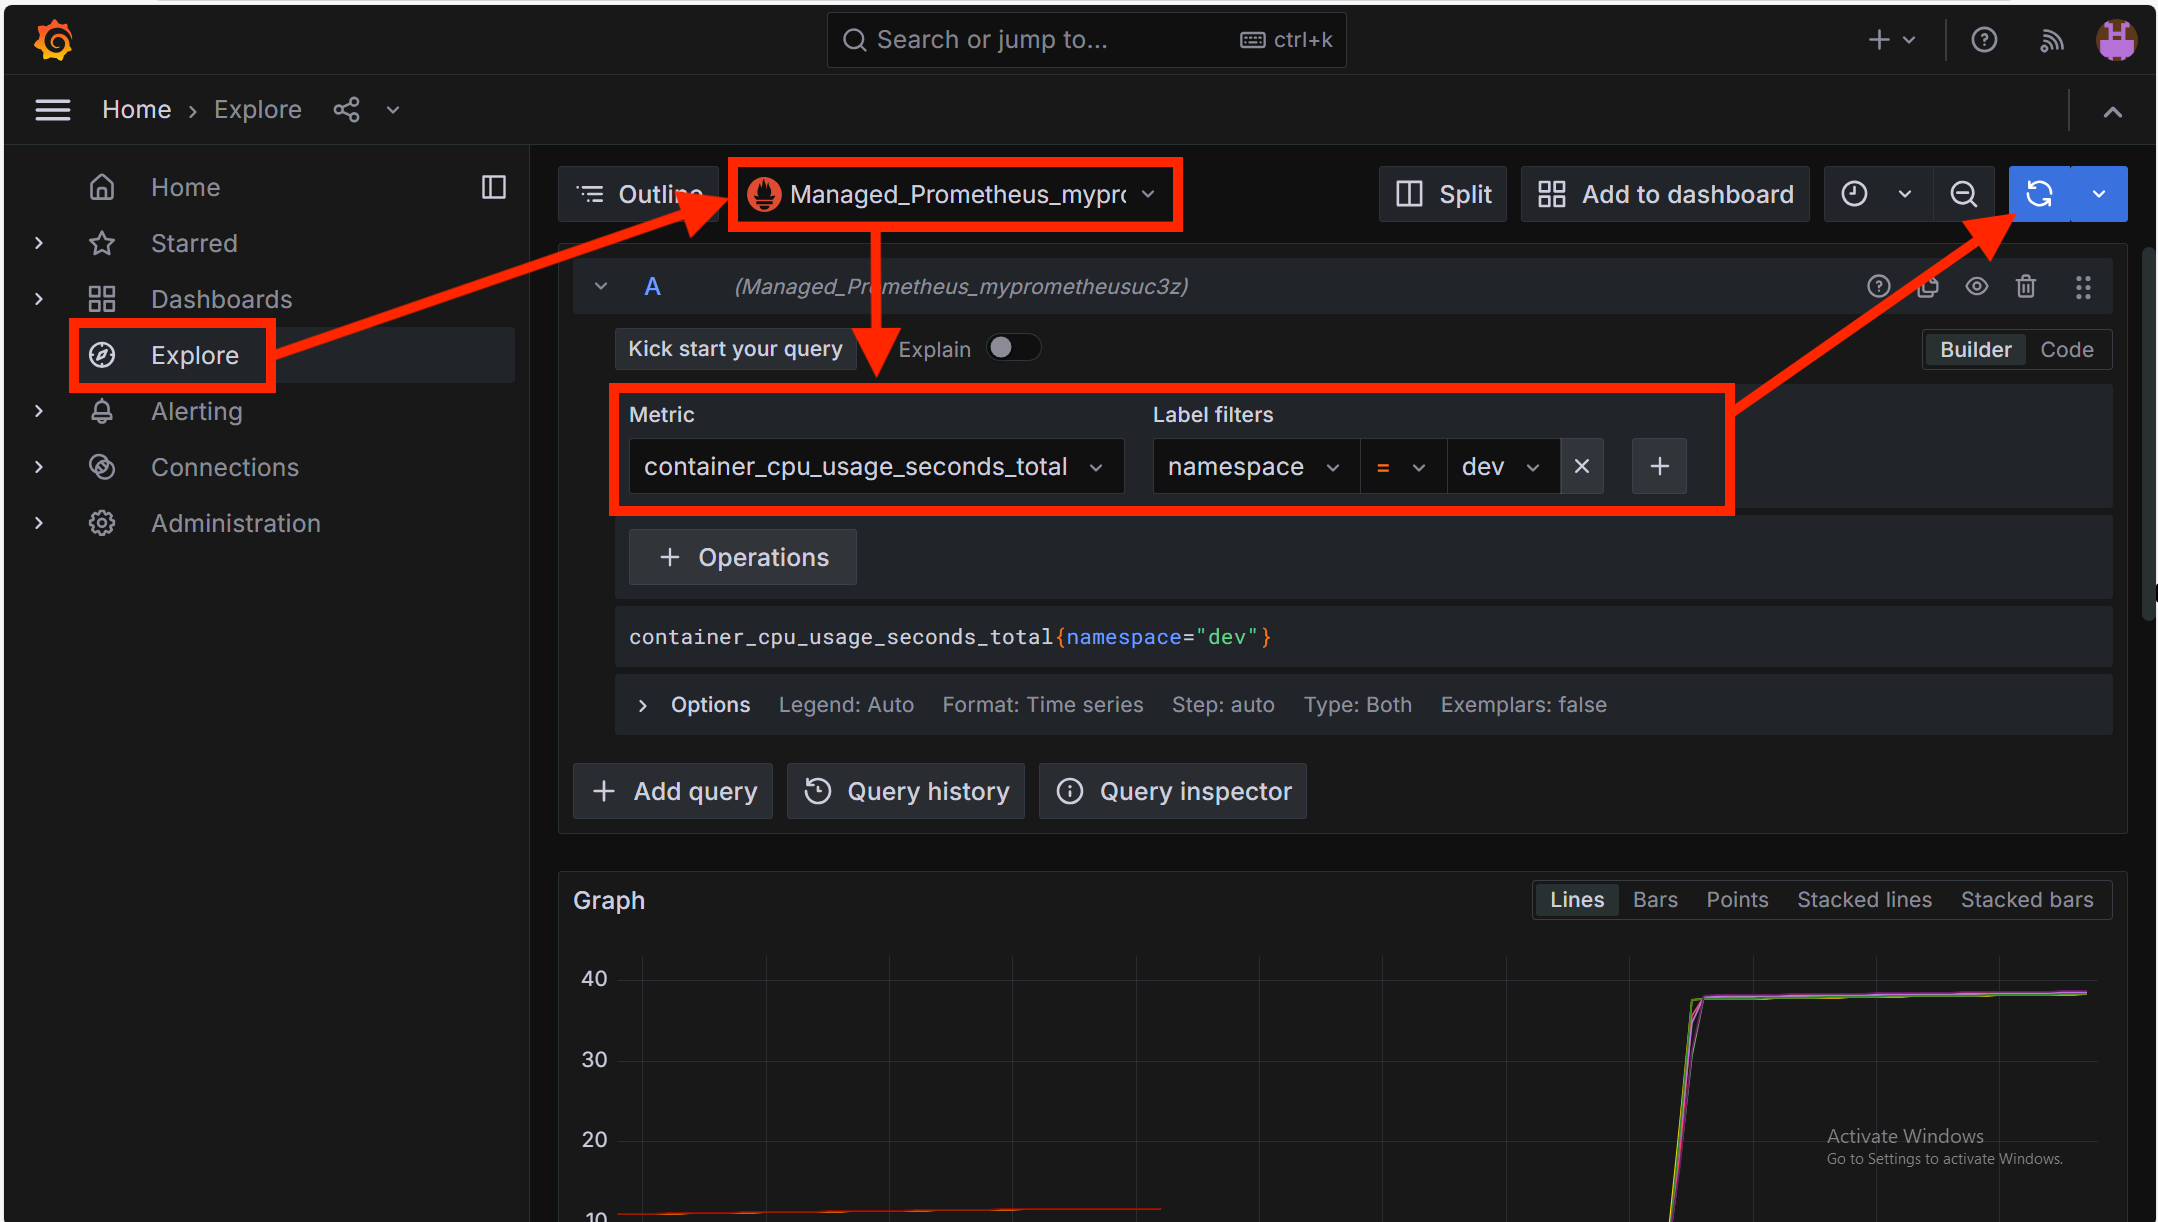Open the auto-refresh interval dropdown arrow
This screenshot has width=2158, height=1222.
[x=2099, y=194]
